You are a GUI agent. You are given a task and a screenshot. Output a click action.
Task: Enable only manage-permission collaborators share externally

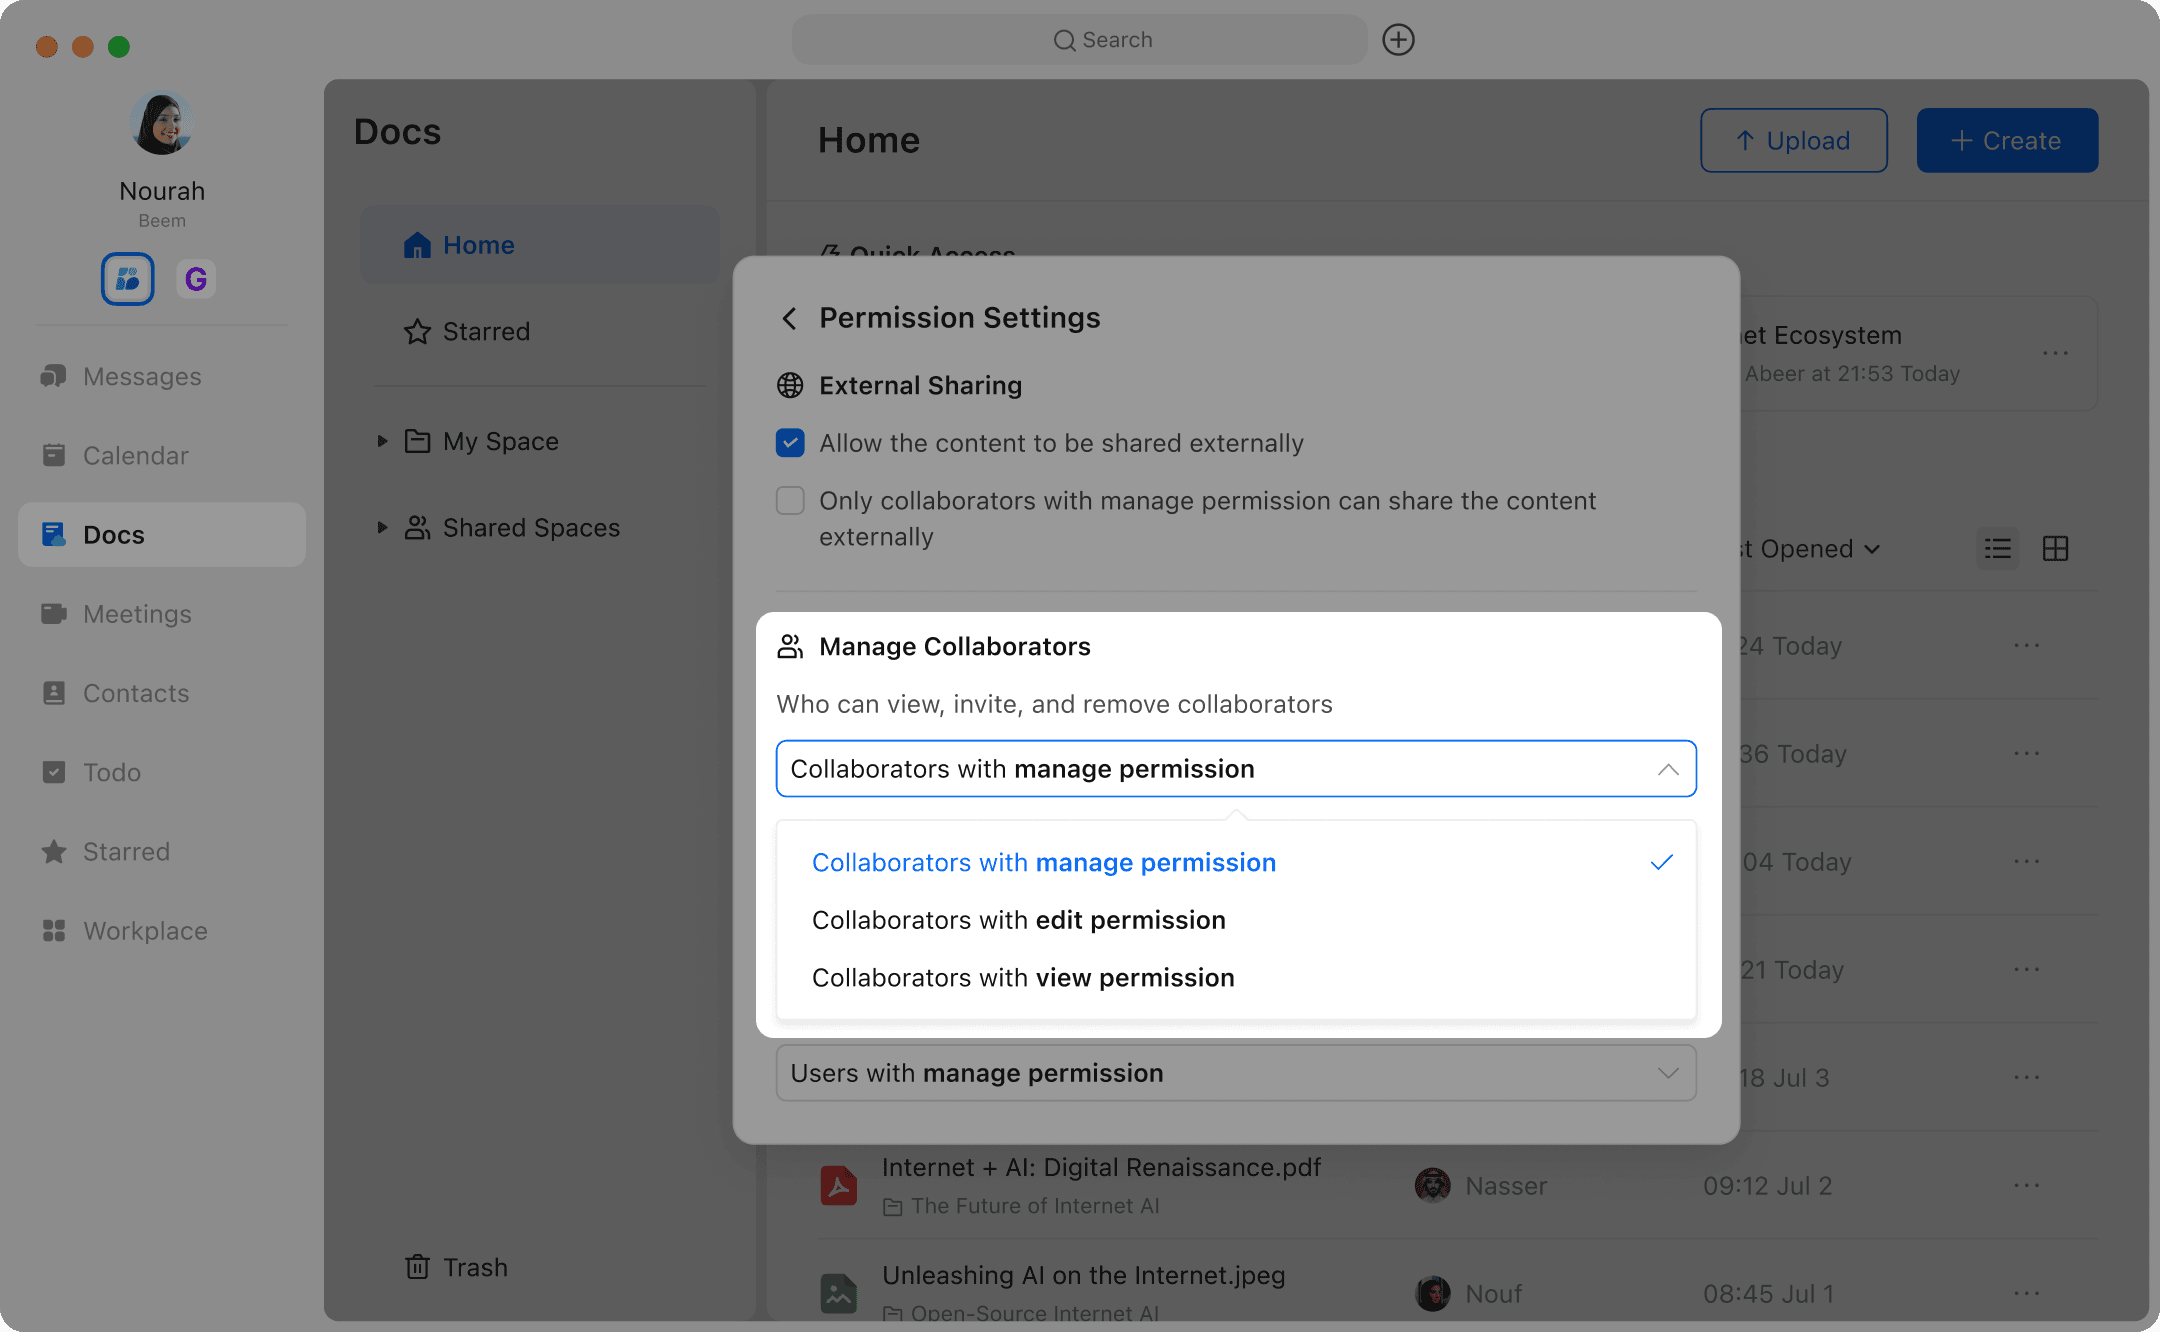pos(790,500)
